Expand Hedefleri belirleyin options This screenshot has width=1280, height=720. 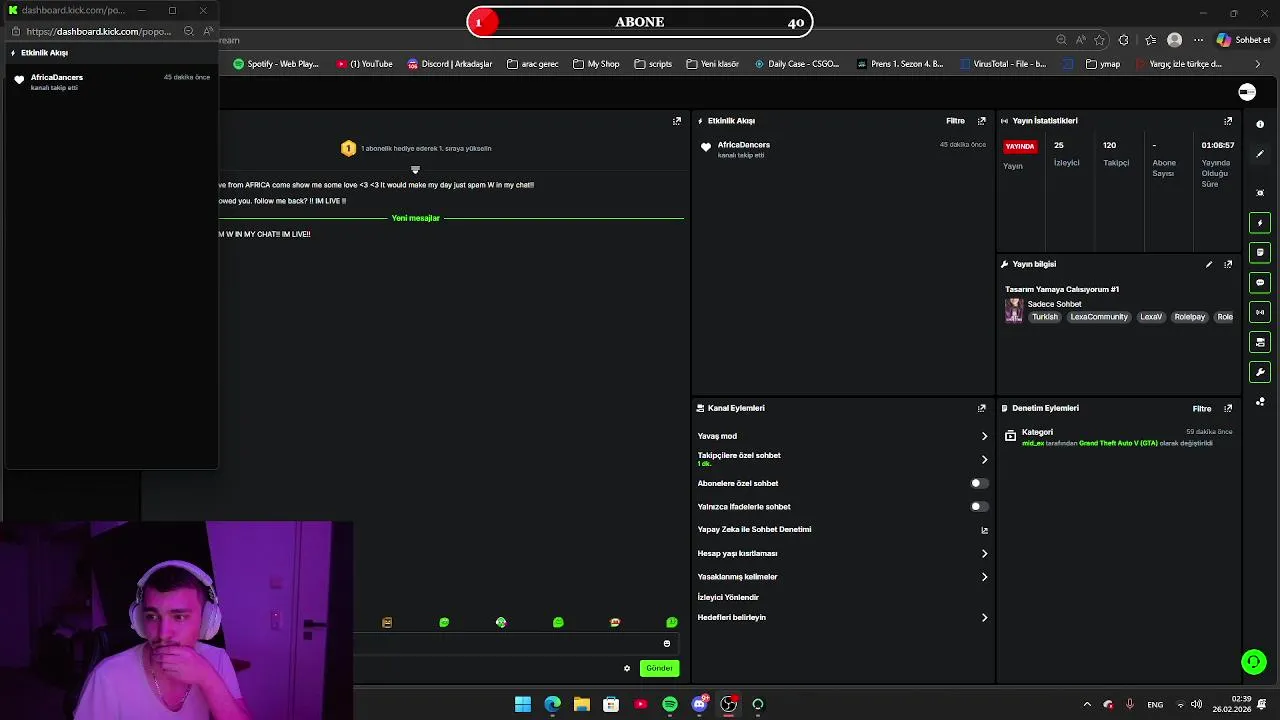coord(984,618)
